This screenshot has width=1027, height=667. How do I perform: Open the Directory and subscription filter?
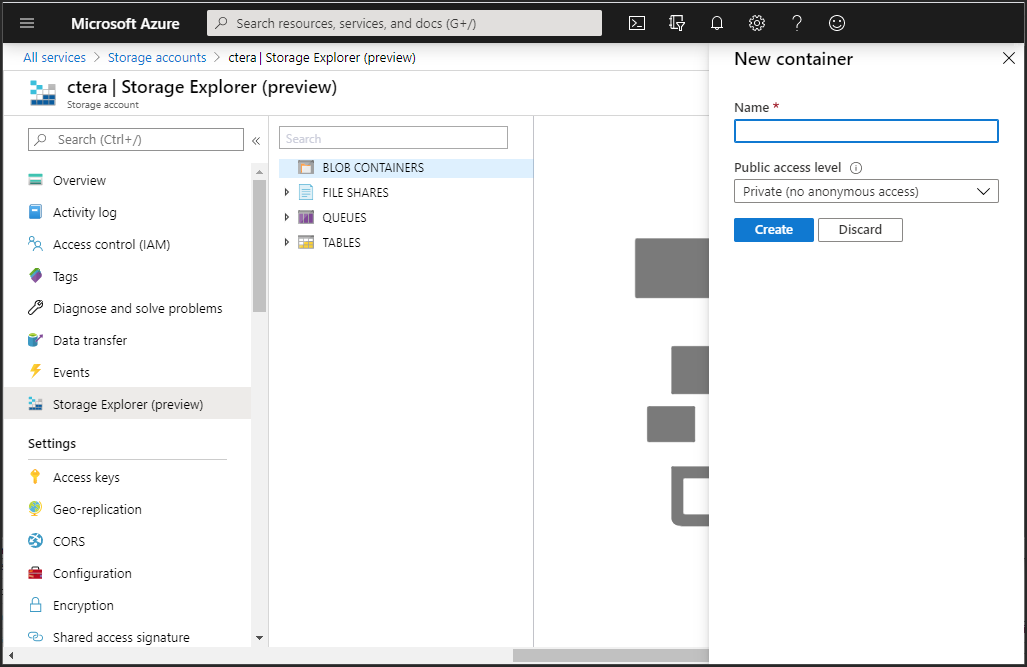pyautogui.click(x=677, y=24)
